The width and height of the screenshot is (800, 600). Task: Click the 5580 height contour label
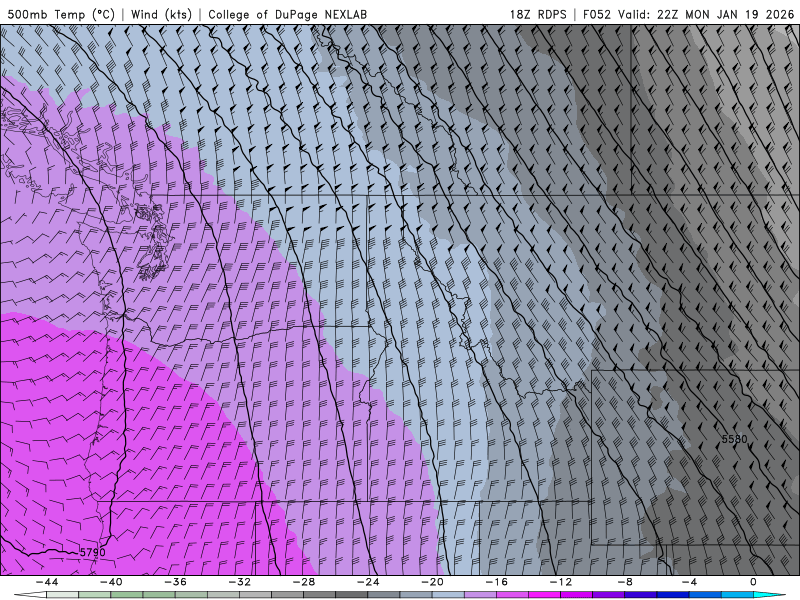point(735,439)
